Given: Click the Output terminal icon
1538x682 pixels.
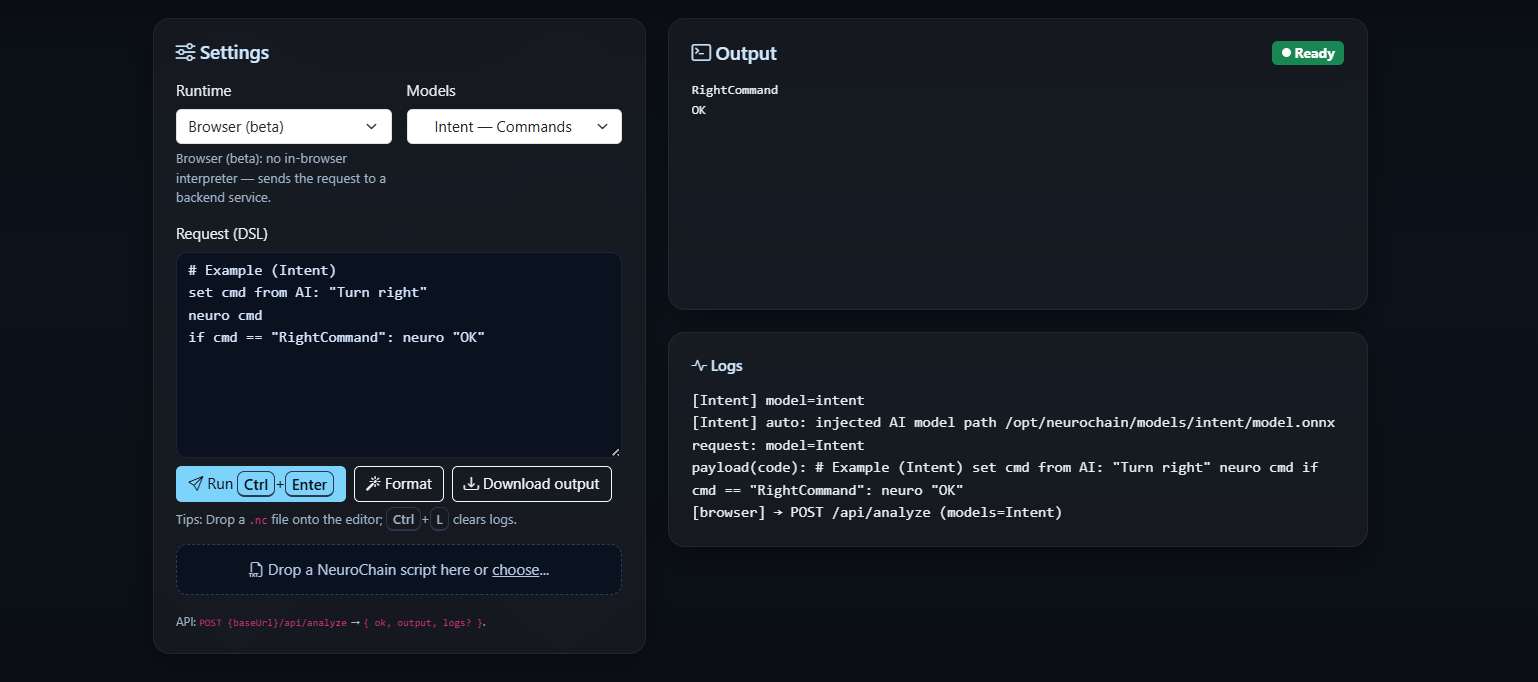Looking at the screenshot, I should pos(701,53).
